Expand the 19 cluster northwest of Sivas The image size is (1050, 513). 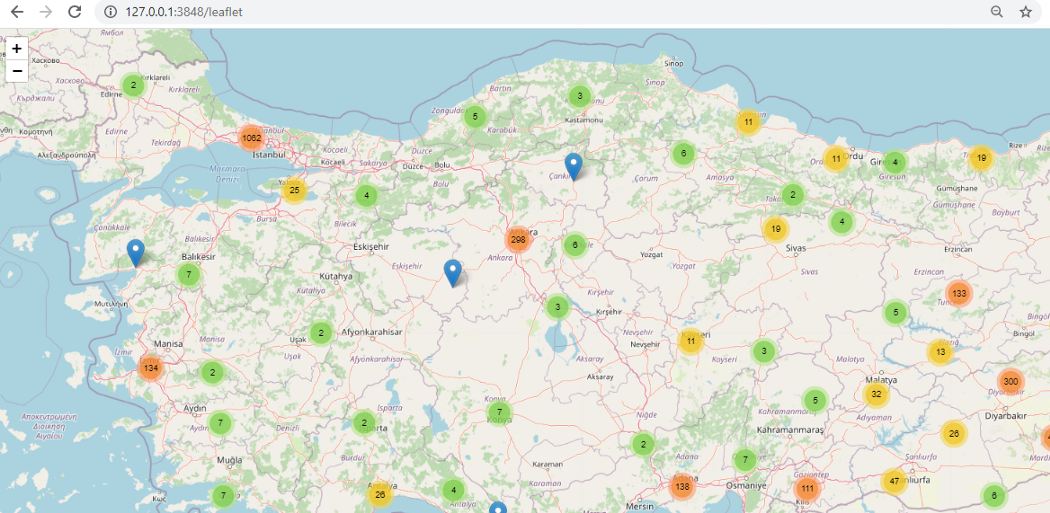[x=775, y=229]
